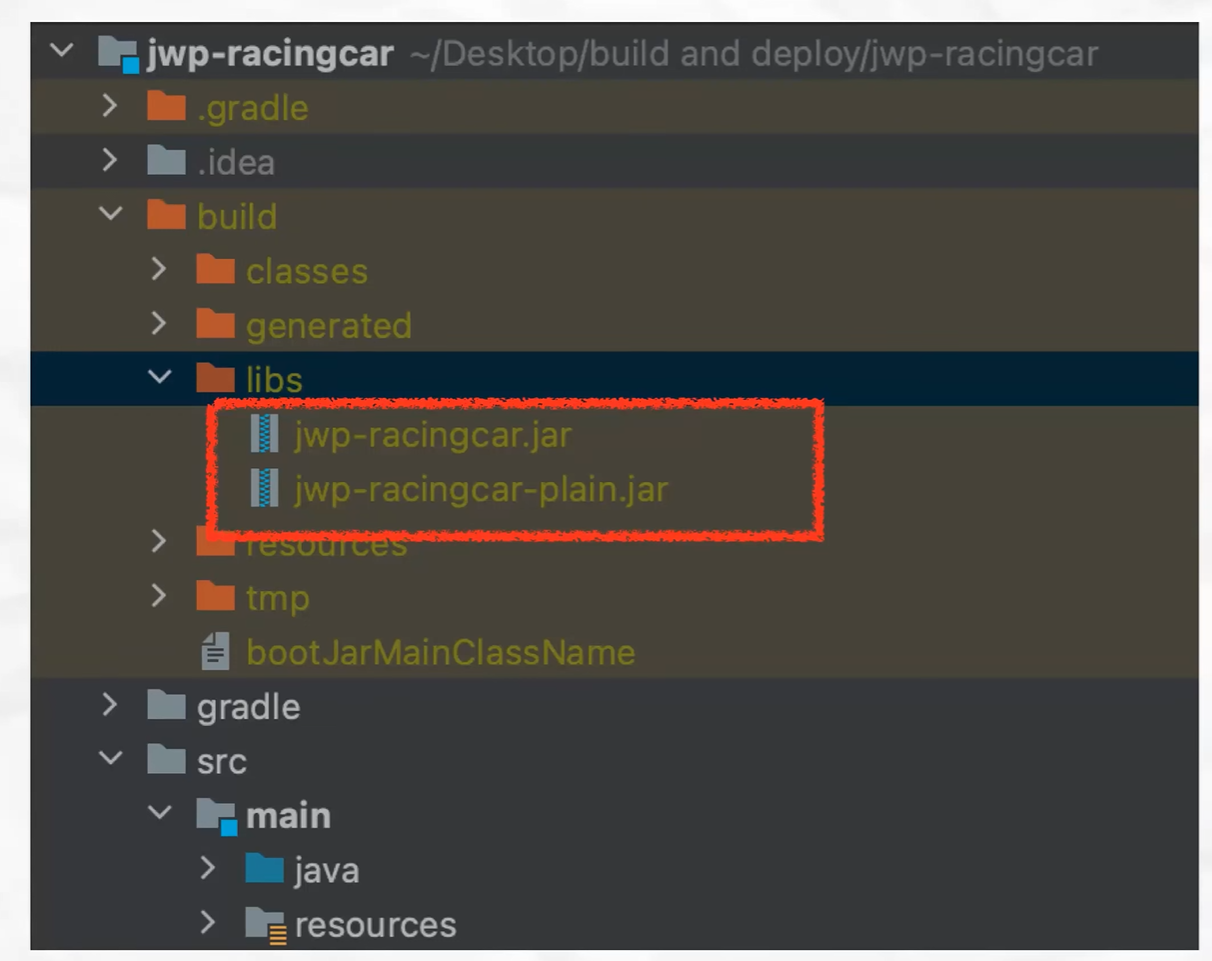The height and width of the screenshot is (961, 1212).
Task: Select the src label
Action: pos(222,762)
